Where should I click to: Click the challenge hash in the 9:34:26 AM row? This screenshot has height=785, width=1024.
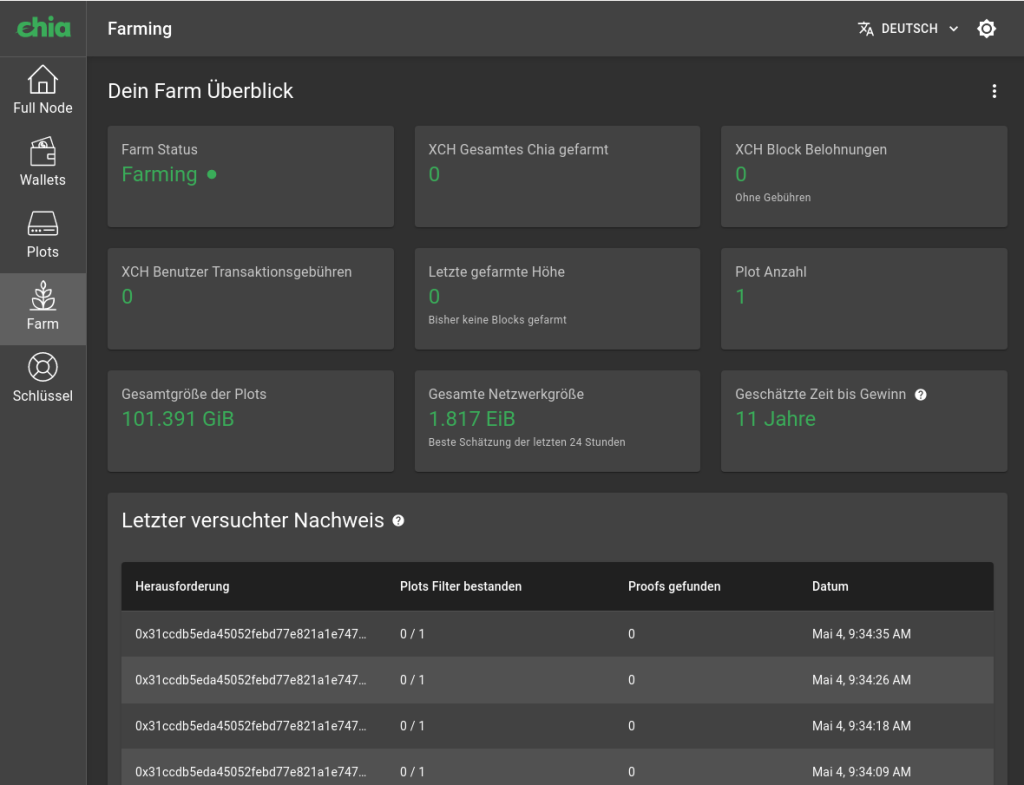tap(250, 680)
